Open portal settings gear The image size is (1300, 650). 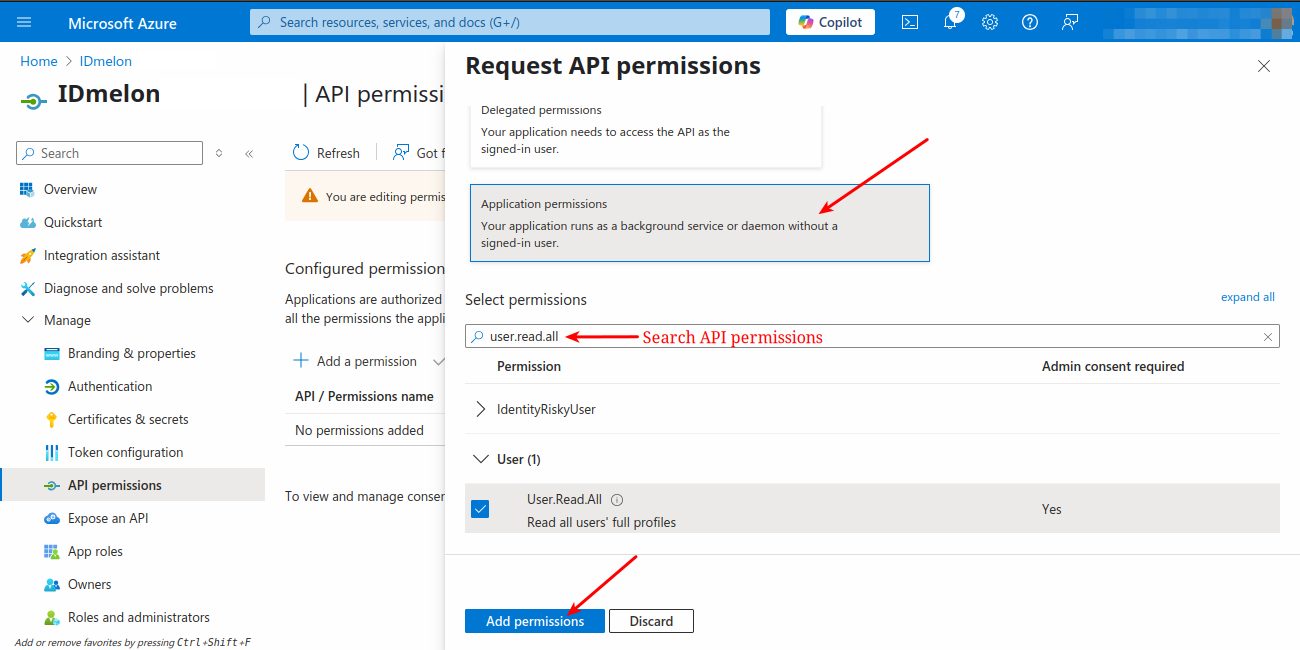[990, 22]
